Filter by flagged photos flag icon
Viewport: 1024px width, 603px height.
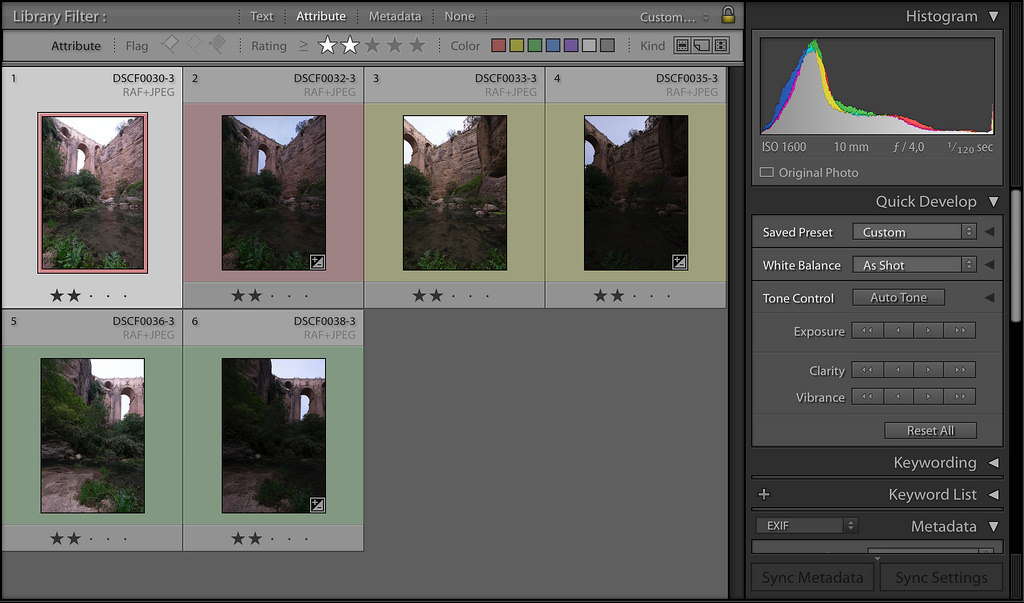(x=171, y=45)
